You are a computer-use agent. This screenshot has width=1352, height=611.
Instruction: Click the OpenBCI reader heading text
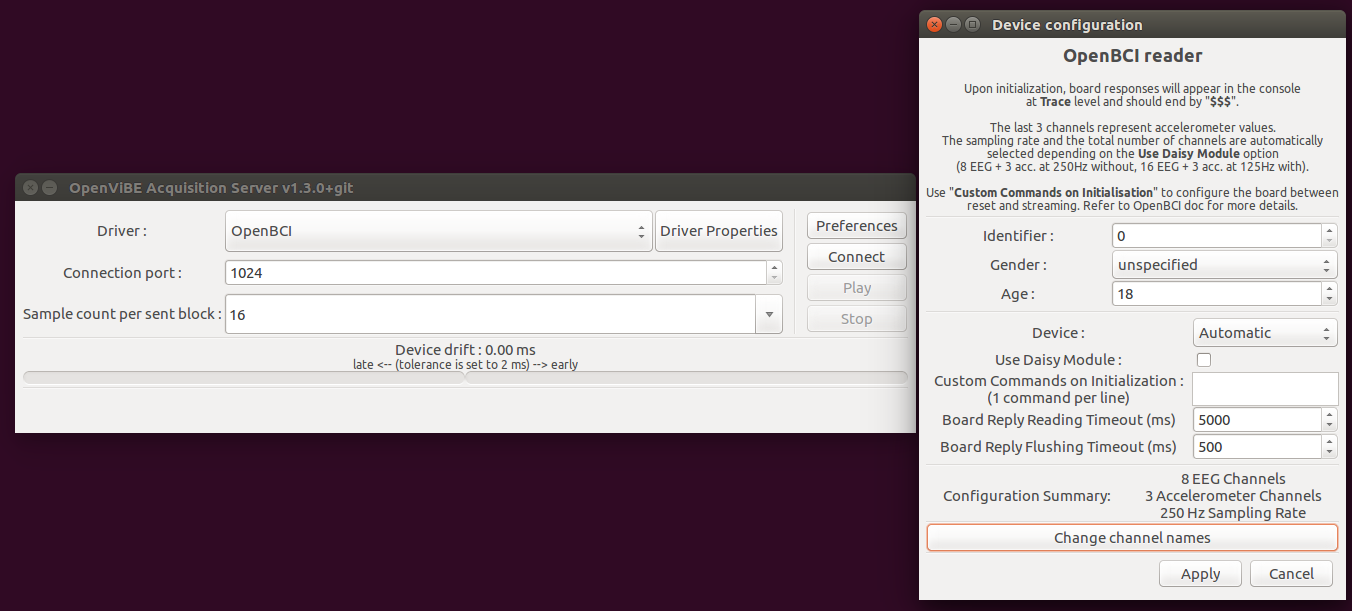(1132, 56)
